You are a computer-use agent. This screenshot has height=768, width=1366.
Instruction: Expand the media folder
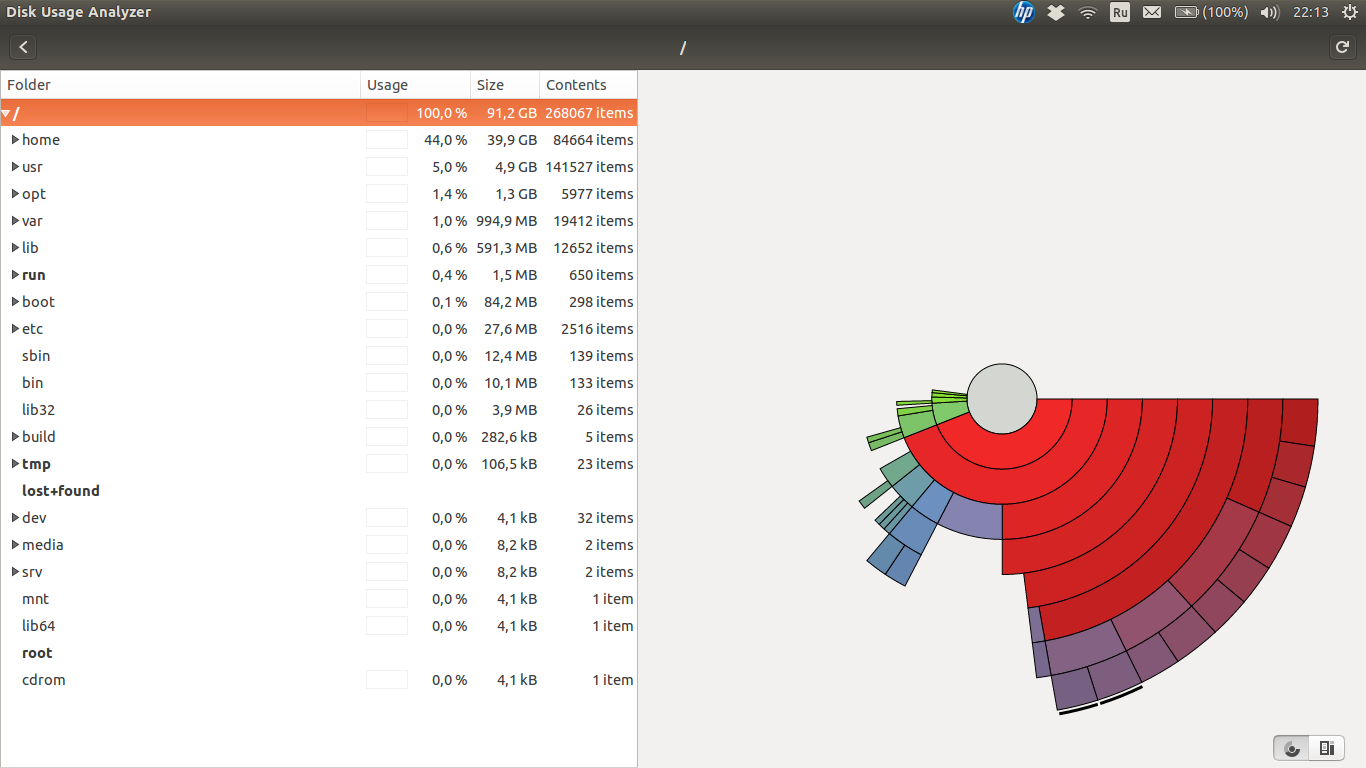click(x=15, y=545)
